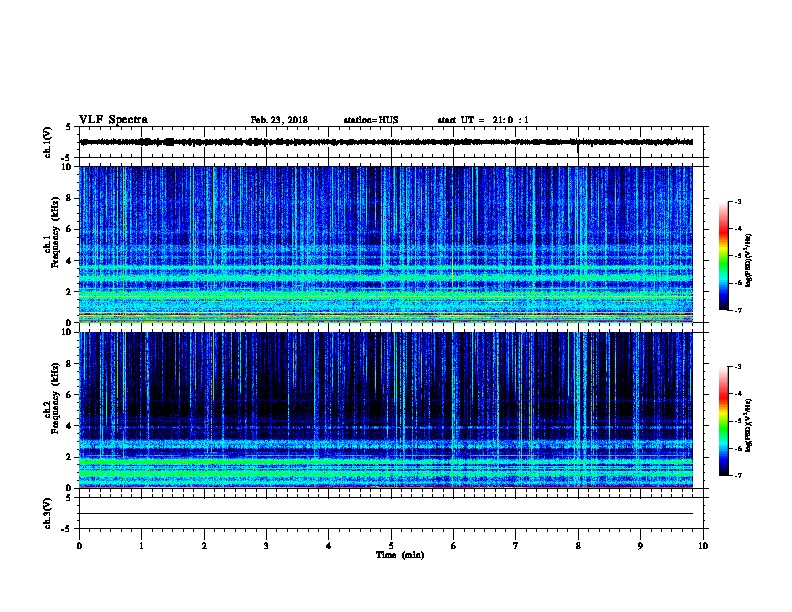Click time axis tick label "3"
The width and height of the screenshot is (792, 612).
[266, 546]
